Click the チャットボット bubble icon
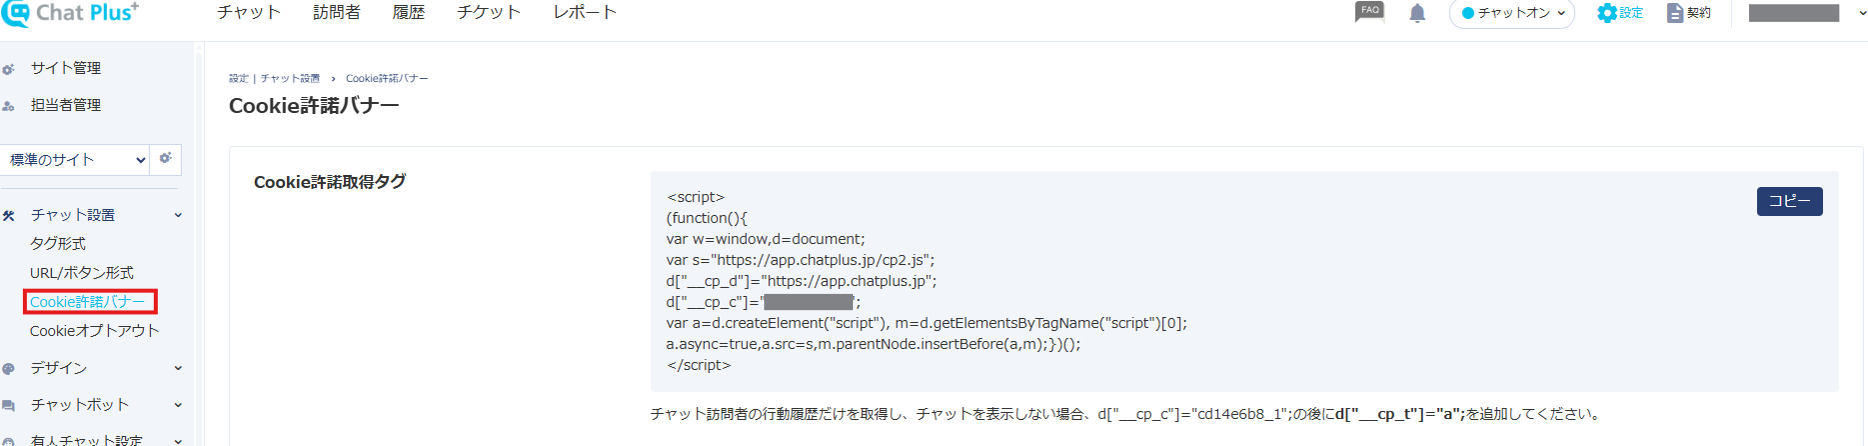The height and width of the screenshot is (446, 1868). point(8,406)
